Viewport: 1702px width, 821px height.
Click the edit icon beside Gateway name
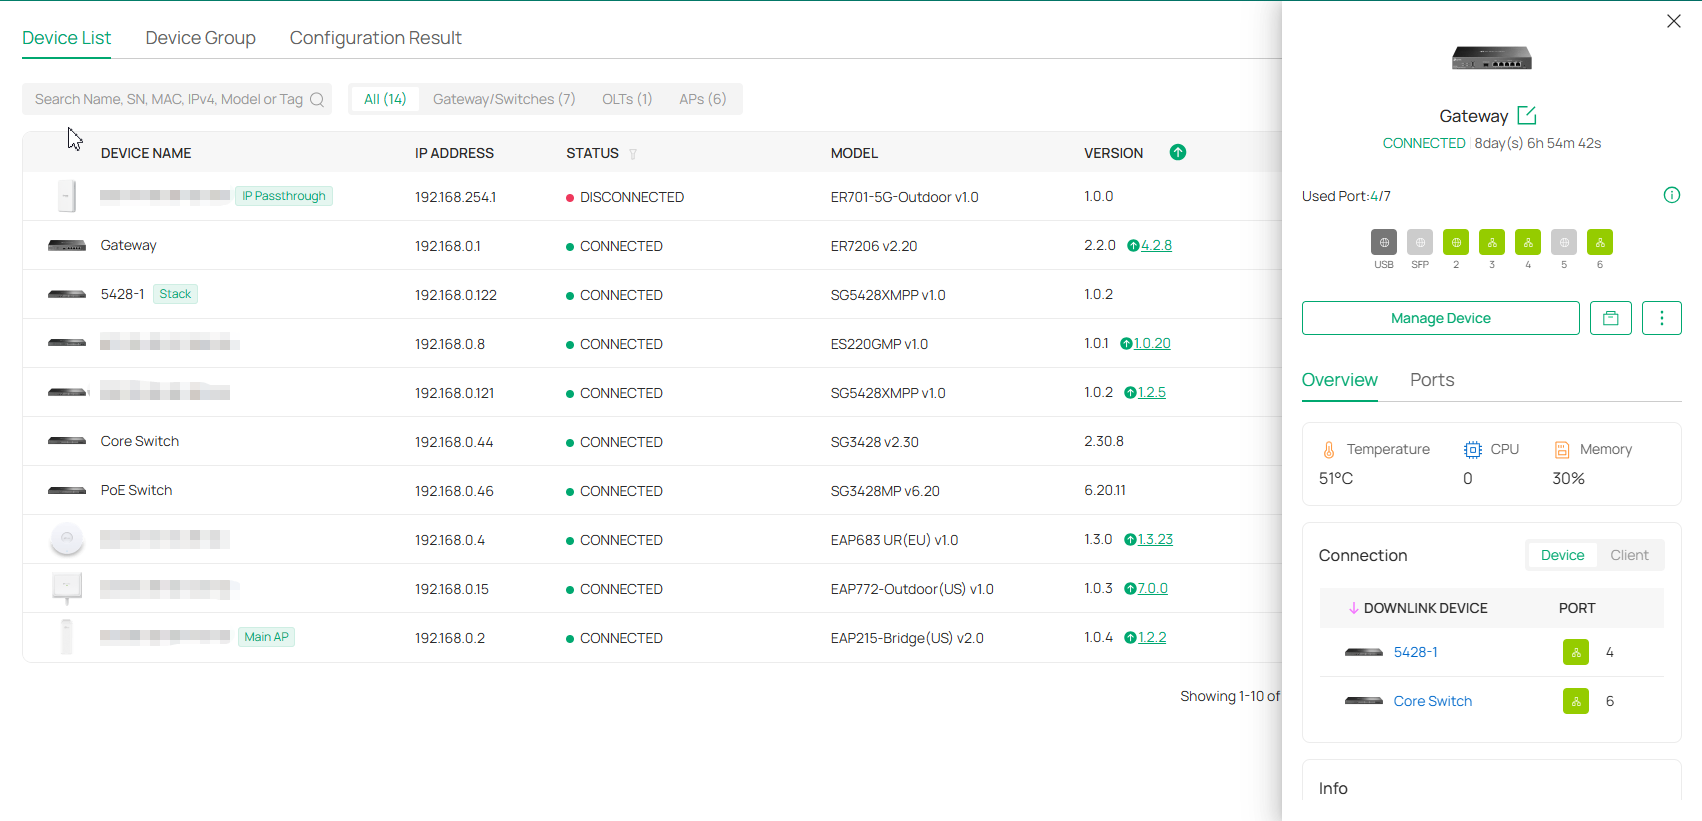1526,116
